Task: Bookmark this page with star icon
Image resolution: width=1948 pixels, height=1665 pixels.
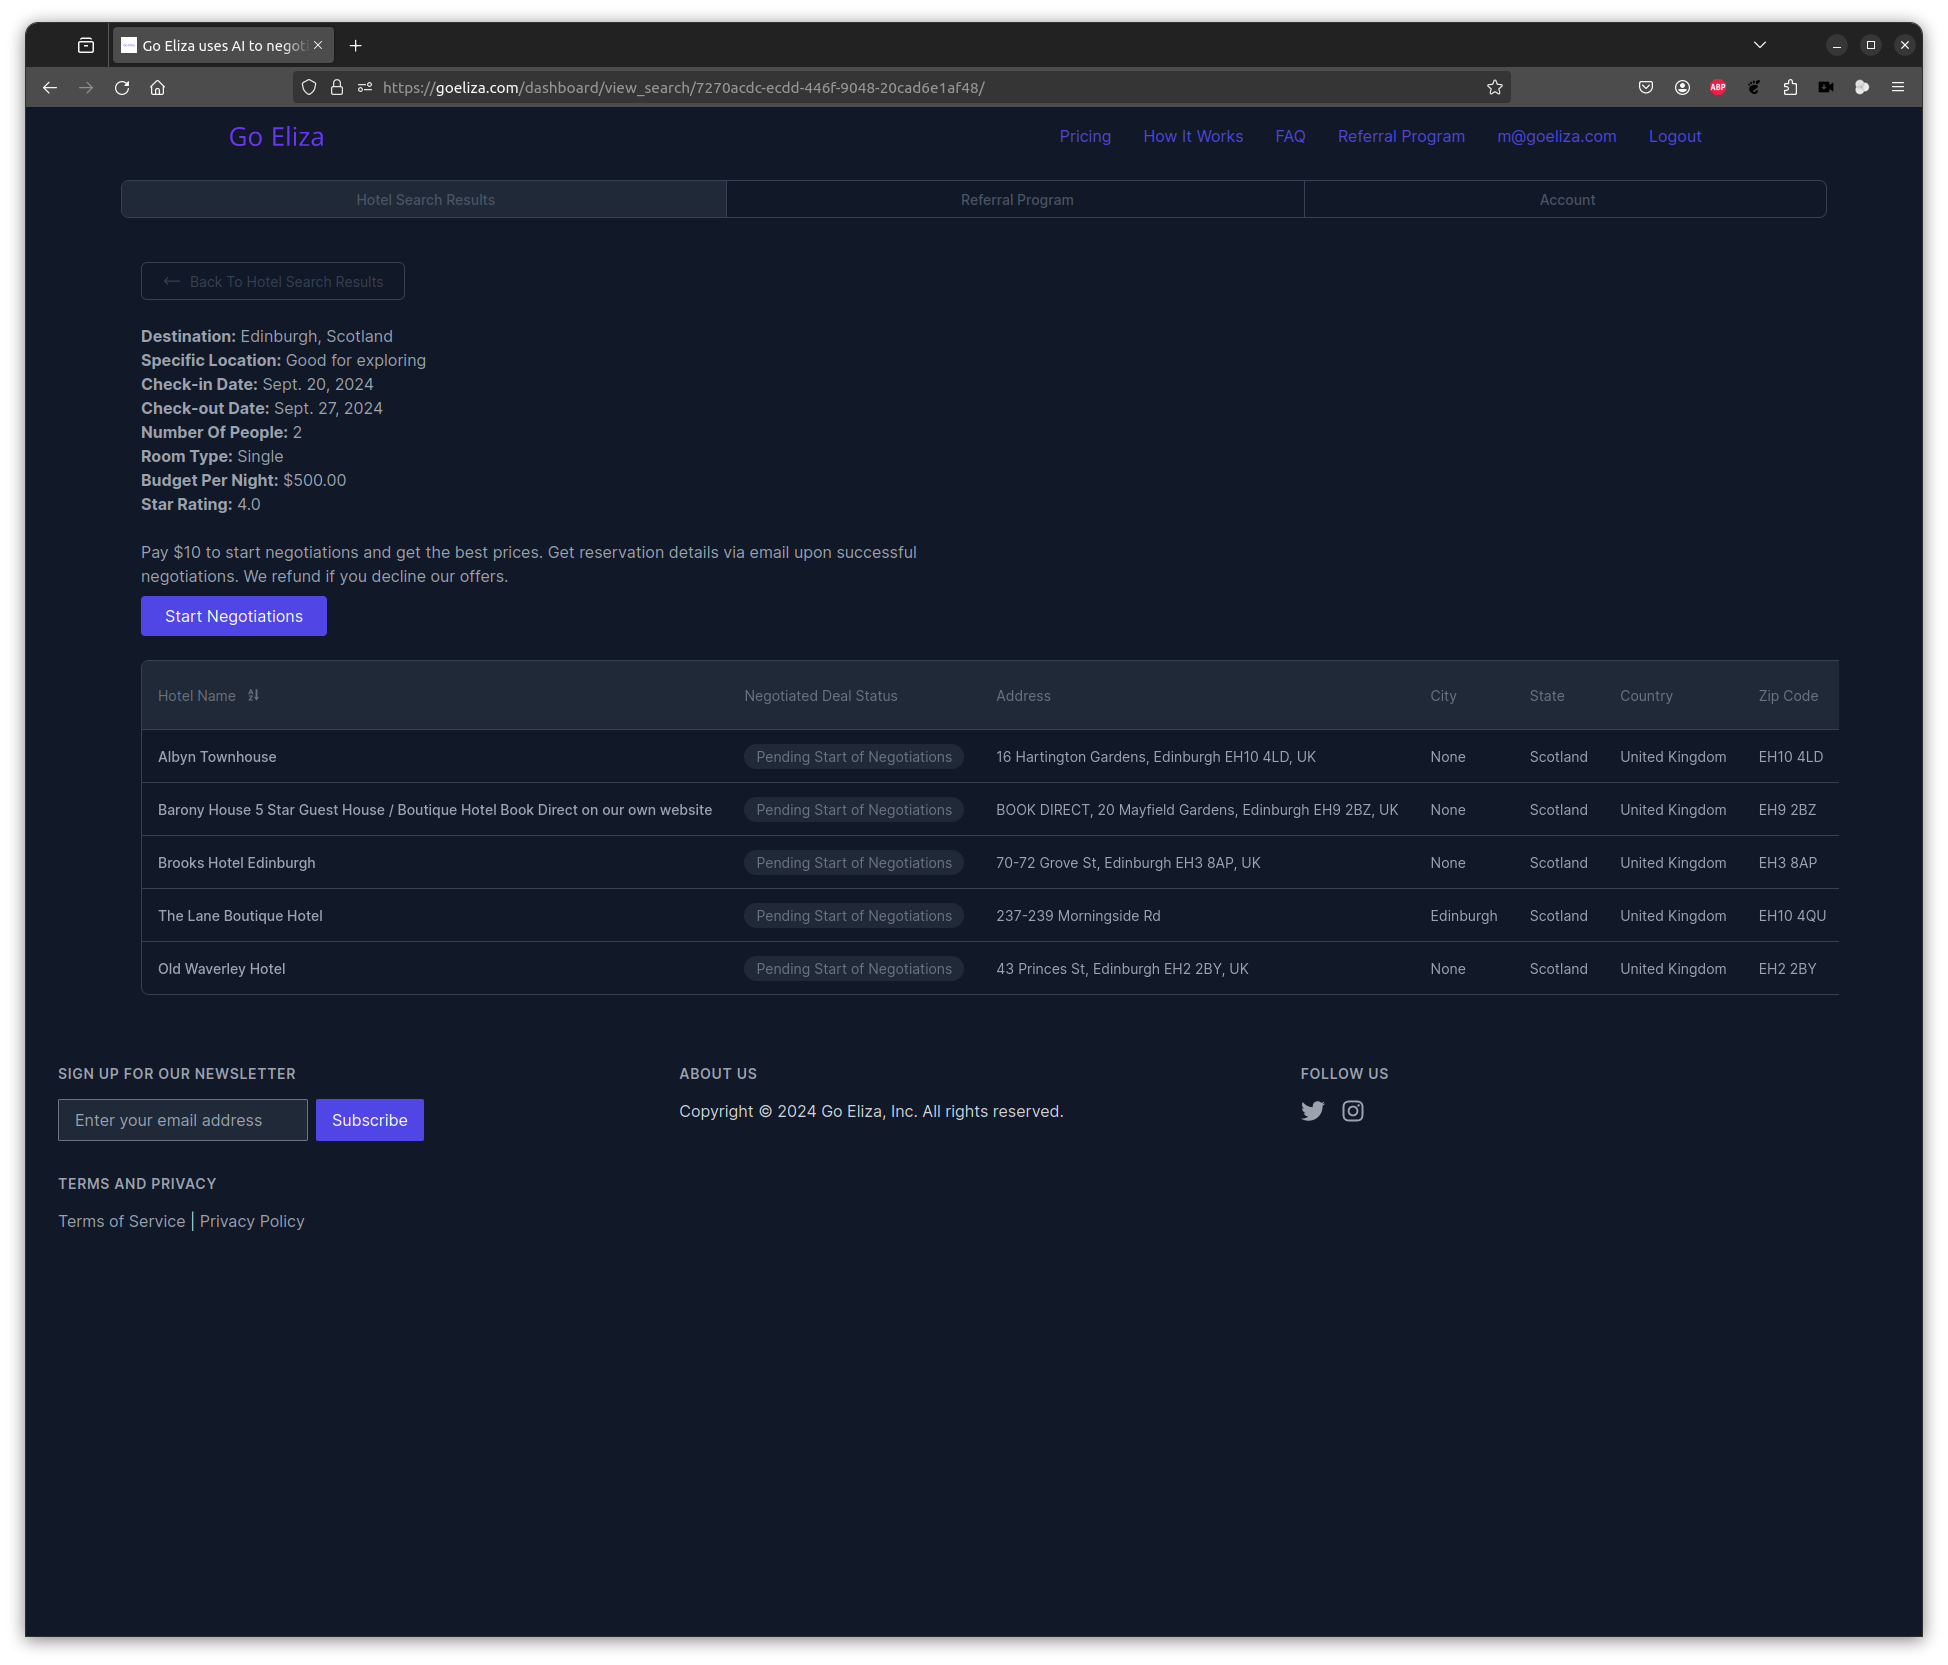Action: click(1494, 88)
